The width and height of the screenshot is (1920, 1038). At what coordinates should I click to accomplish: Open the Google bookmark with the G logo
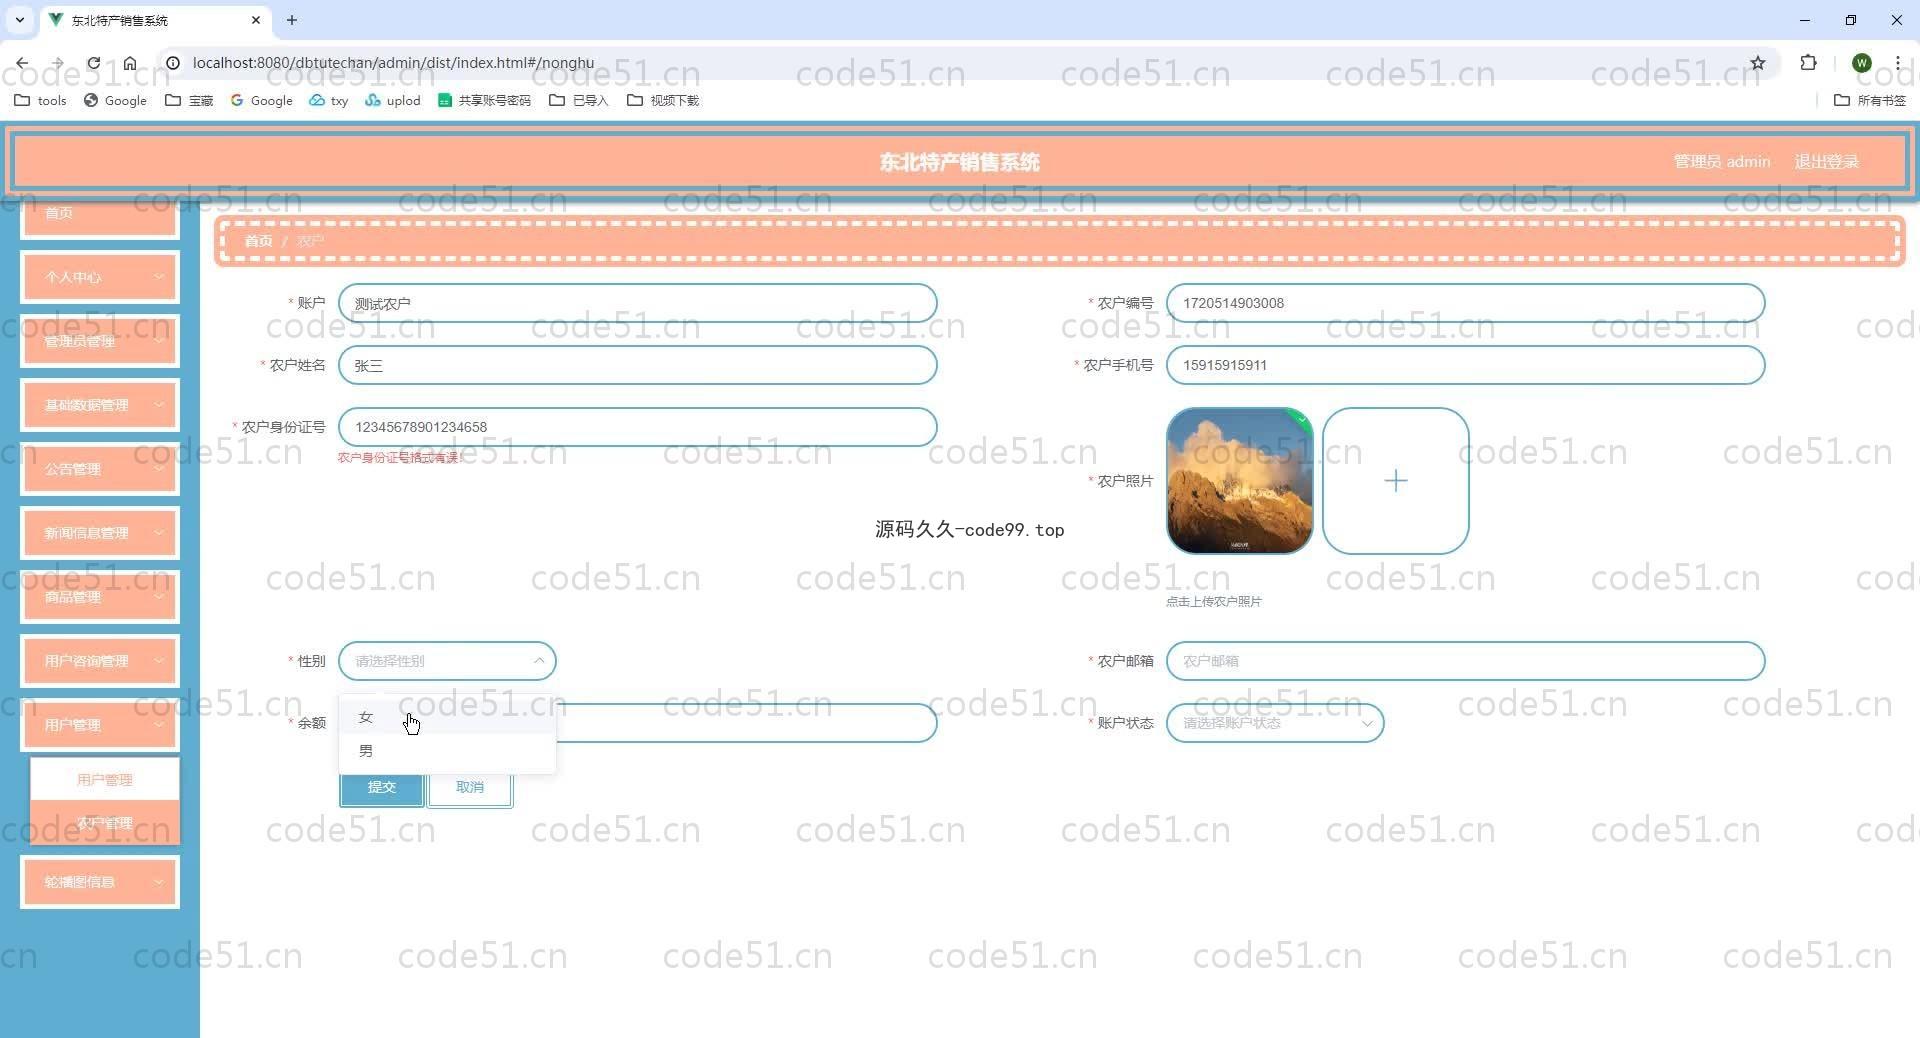pos(261,100)
